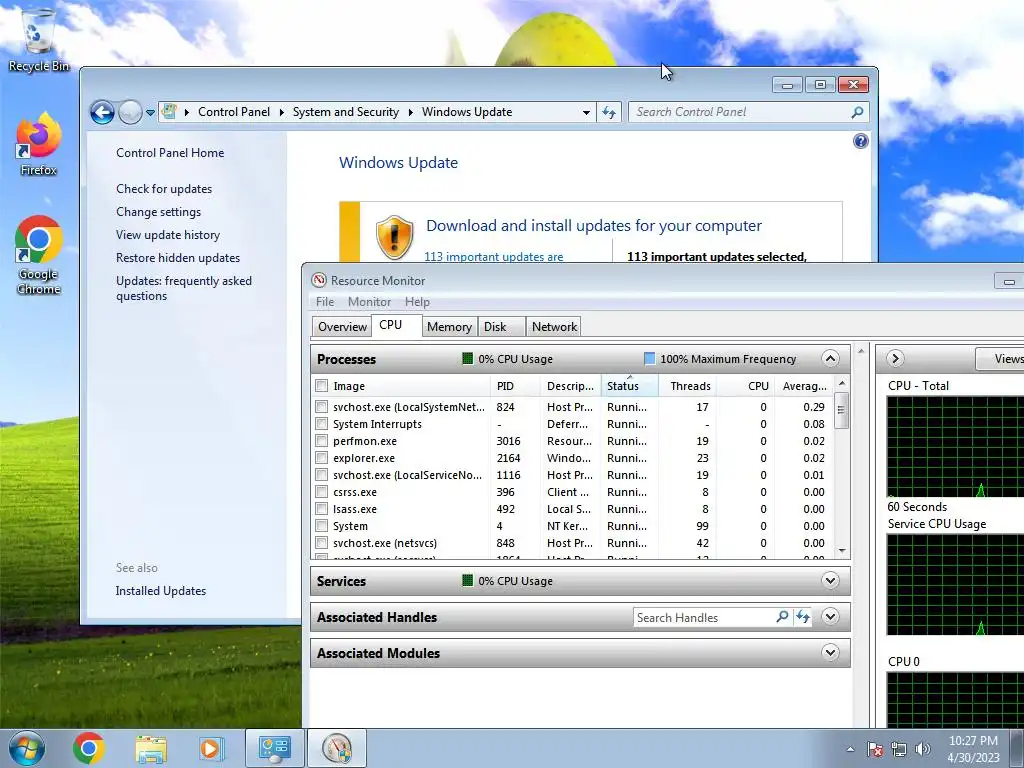Check the lsass.exe process checkbox
This screenshot has width=1024, height=768.
point(321,509)
